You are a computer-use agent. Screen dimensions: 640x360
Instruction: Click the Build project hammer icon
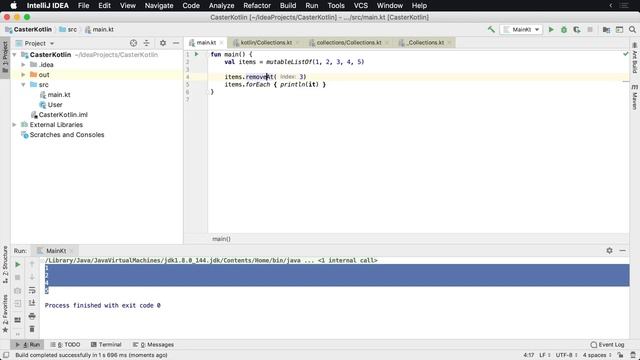tap(491, 29)
